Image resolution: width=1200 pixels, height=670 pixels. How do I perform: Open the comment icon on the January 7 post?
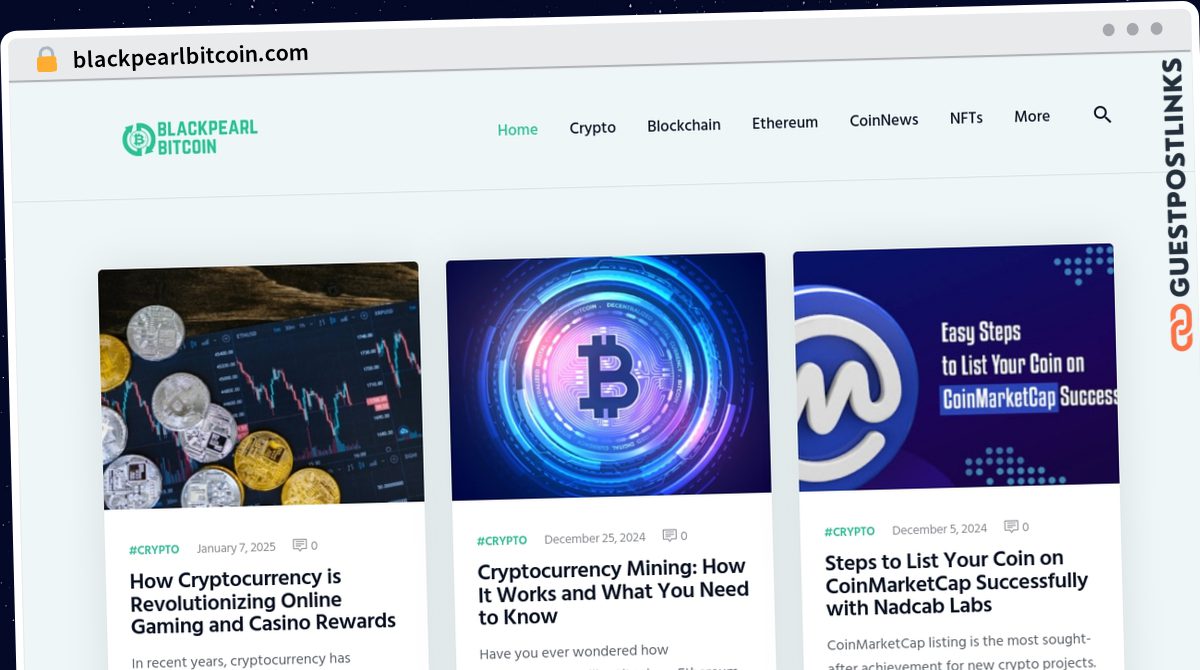(x=299, y=545)
